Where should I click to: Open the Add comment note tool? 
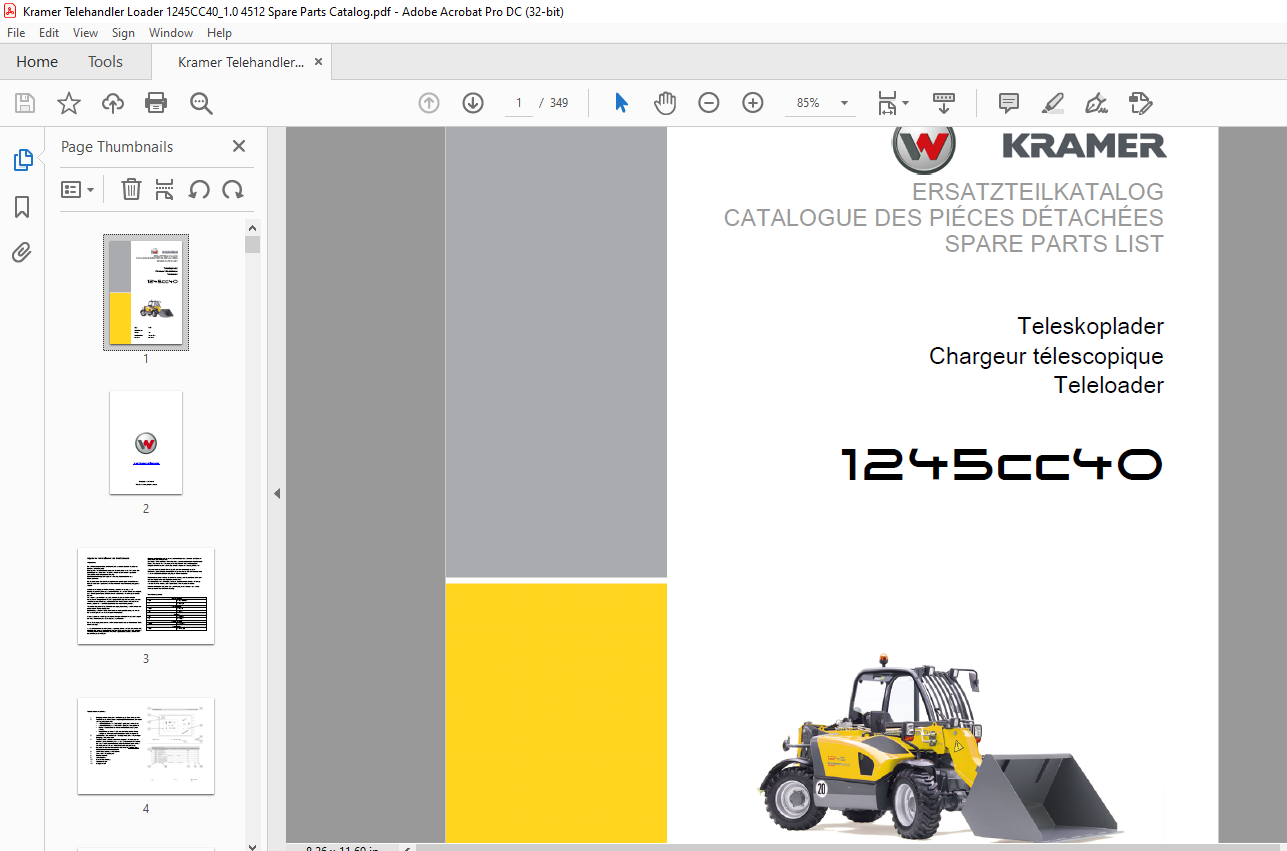pos(1009,103)
